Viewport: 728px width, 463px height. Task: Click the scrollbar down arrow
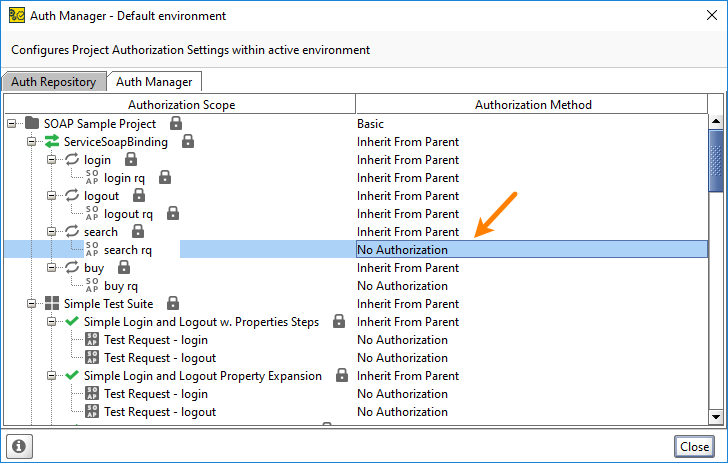click(x=715, y=417)
